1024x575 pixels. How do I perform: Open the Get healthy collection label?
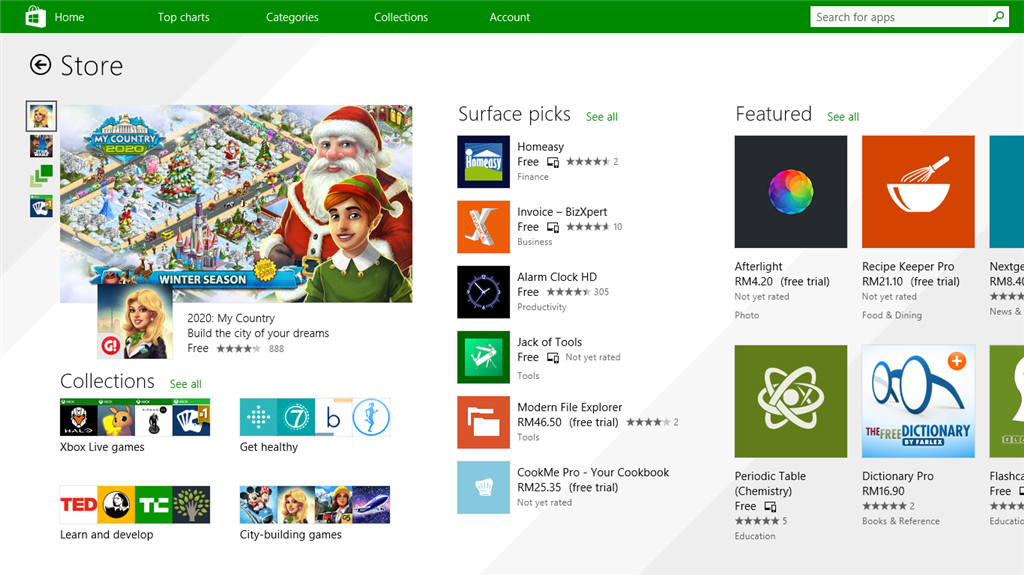pos(268,447)
